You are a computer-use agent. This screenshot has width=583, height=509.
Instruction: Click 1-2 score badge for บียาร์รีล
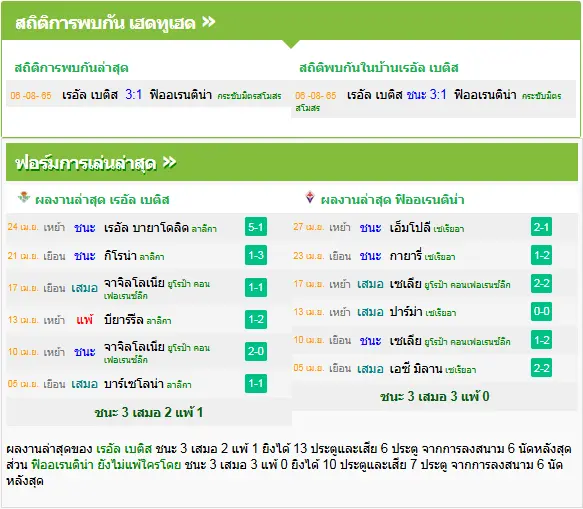256,319
